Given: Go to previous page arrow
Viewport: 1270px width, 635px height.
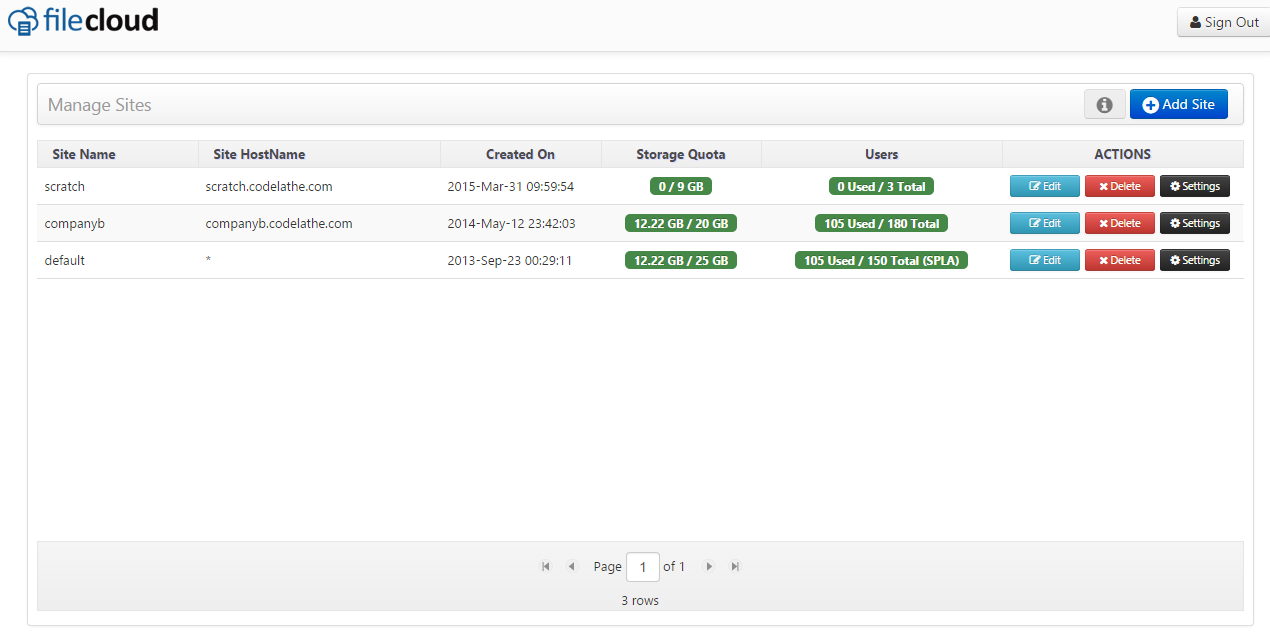Looking at the screenshot, I should tap(571, 566).
